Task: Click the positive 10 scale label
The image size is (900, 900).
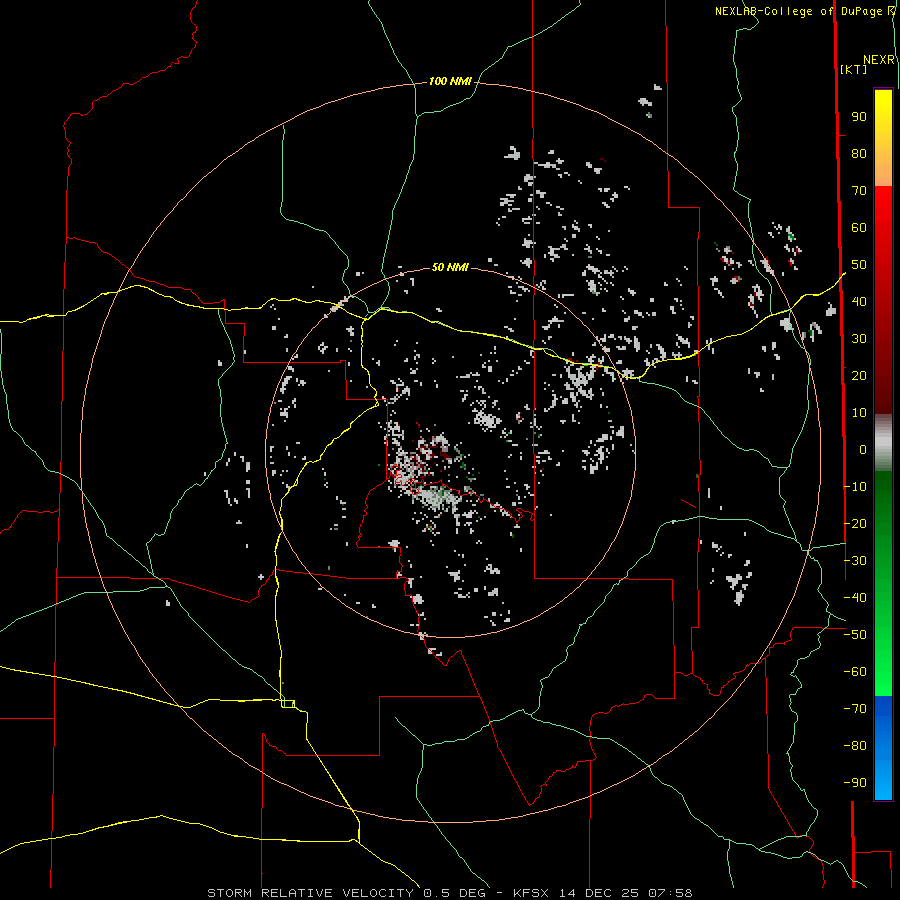Action: point(859,413)
